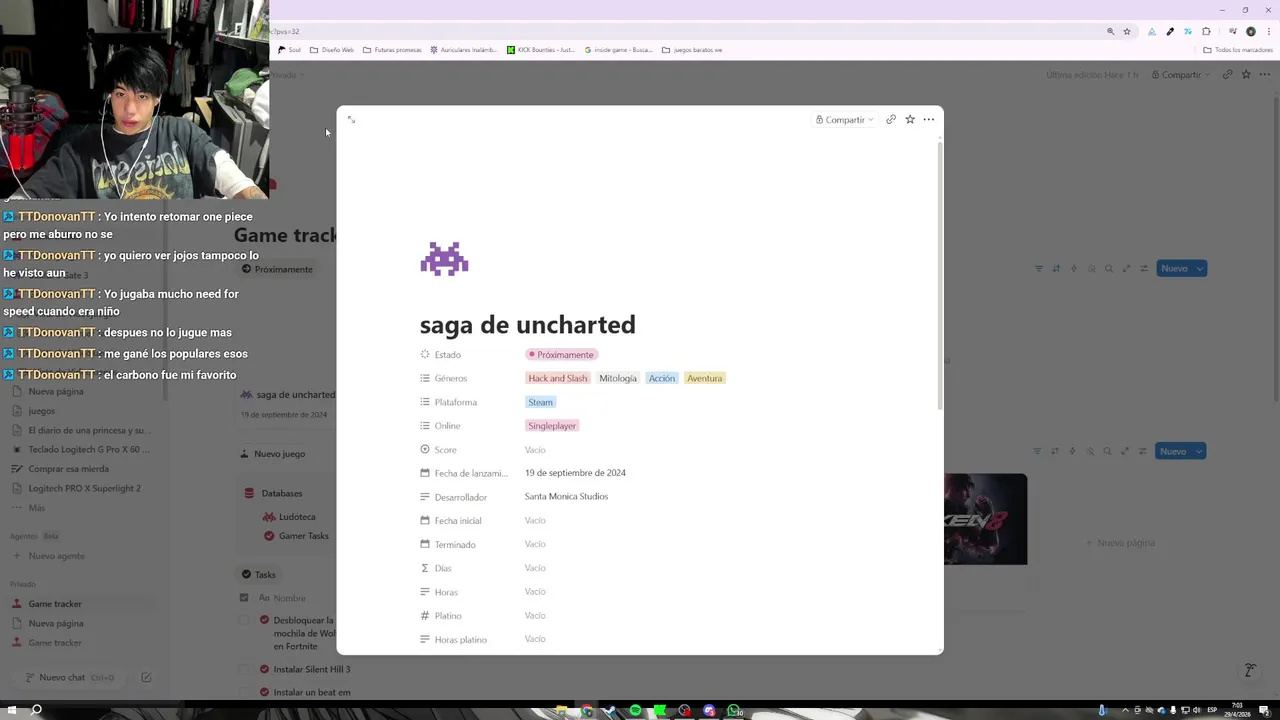Screen dimensions: 1280x720
Task: Edit the Score field showing Vacío
Action: pyautogui.click(x=535, y=450)
